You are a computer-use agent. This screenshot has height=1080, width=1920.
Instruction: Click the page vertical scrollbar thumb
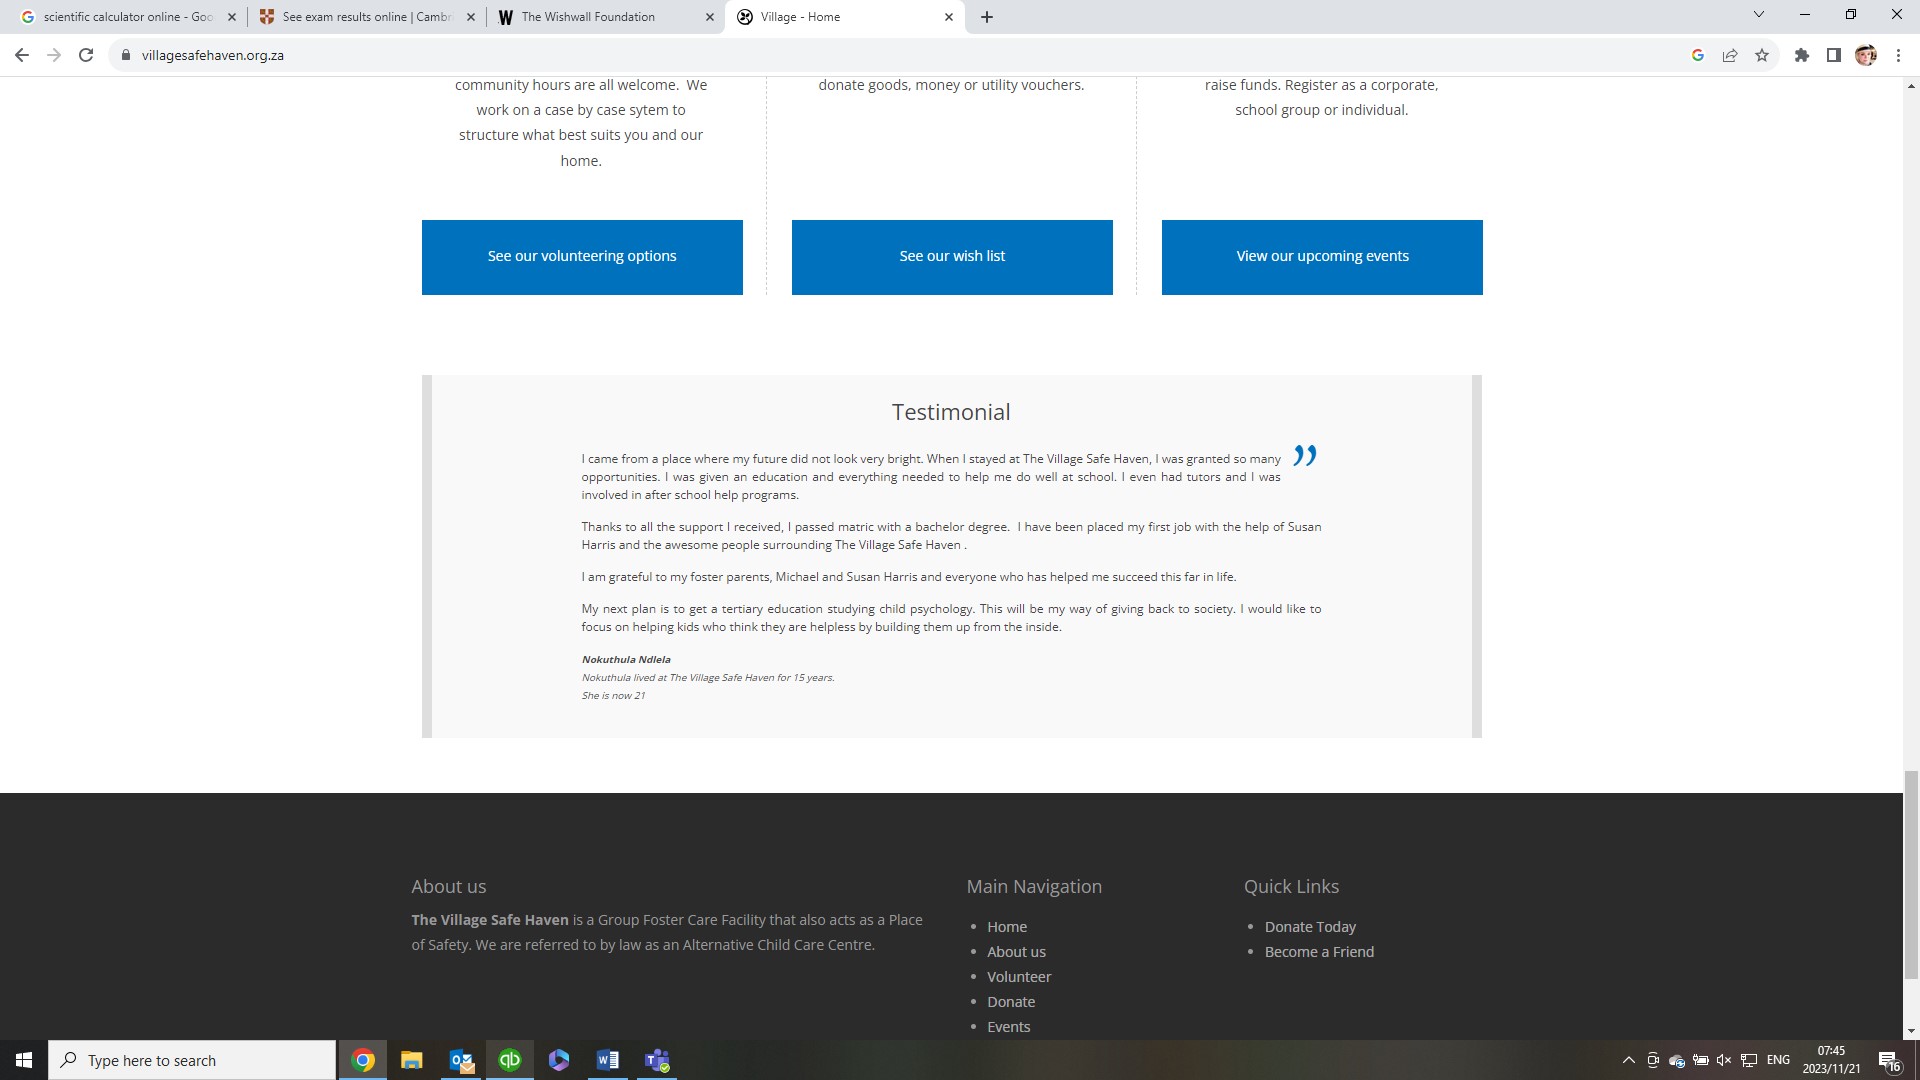click(1910, 875)
